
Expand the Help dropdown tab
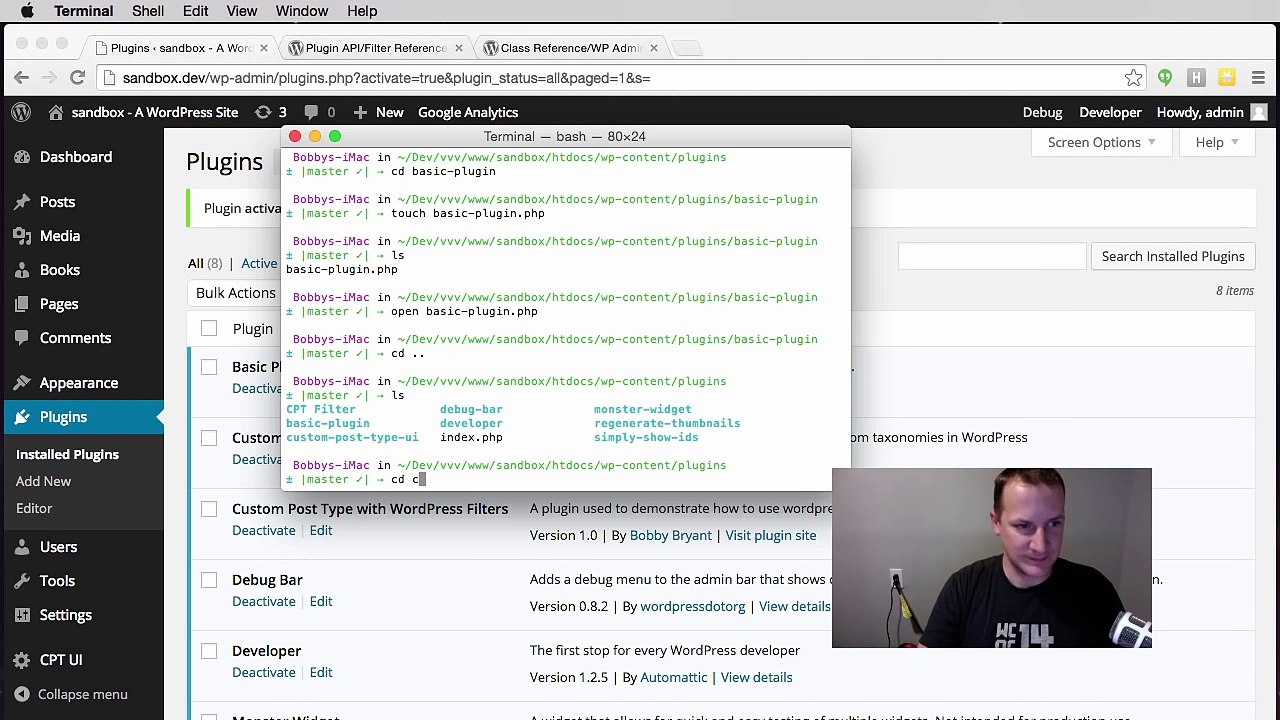click(x=1216, y=142)
